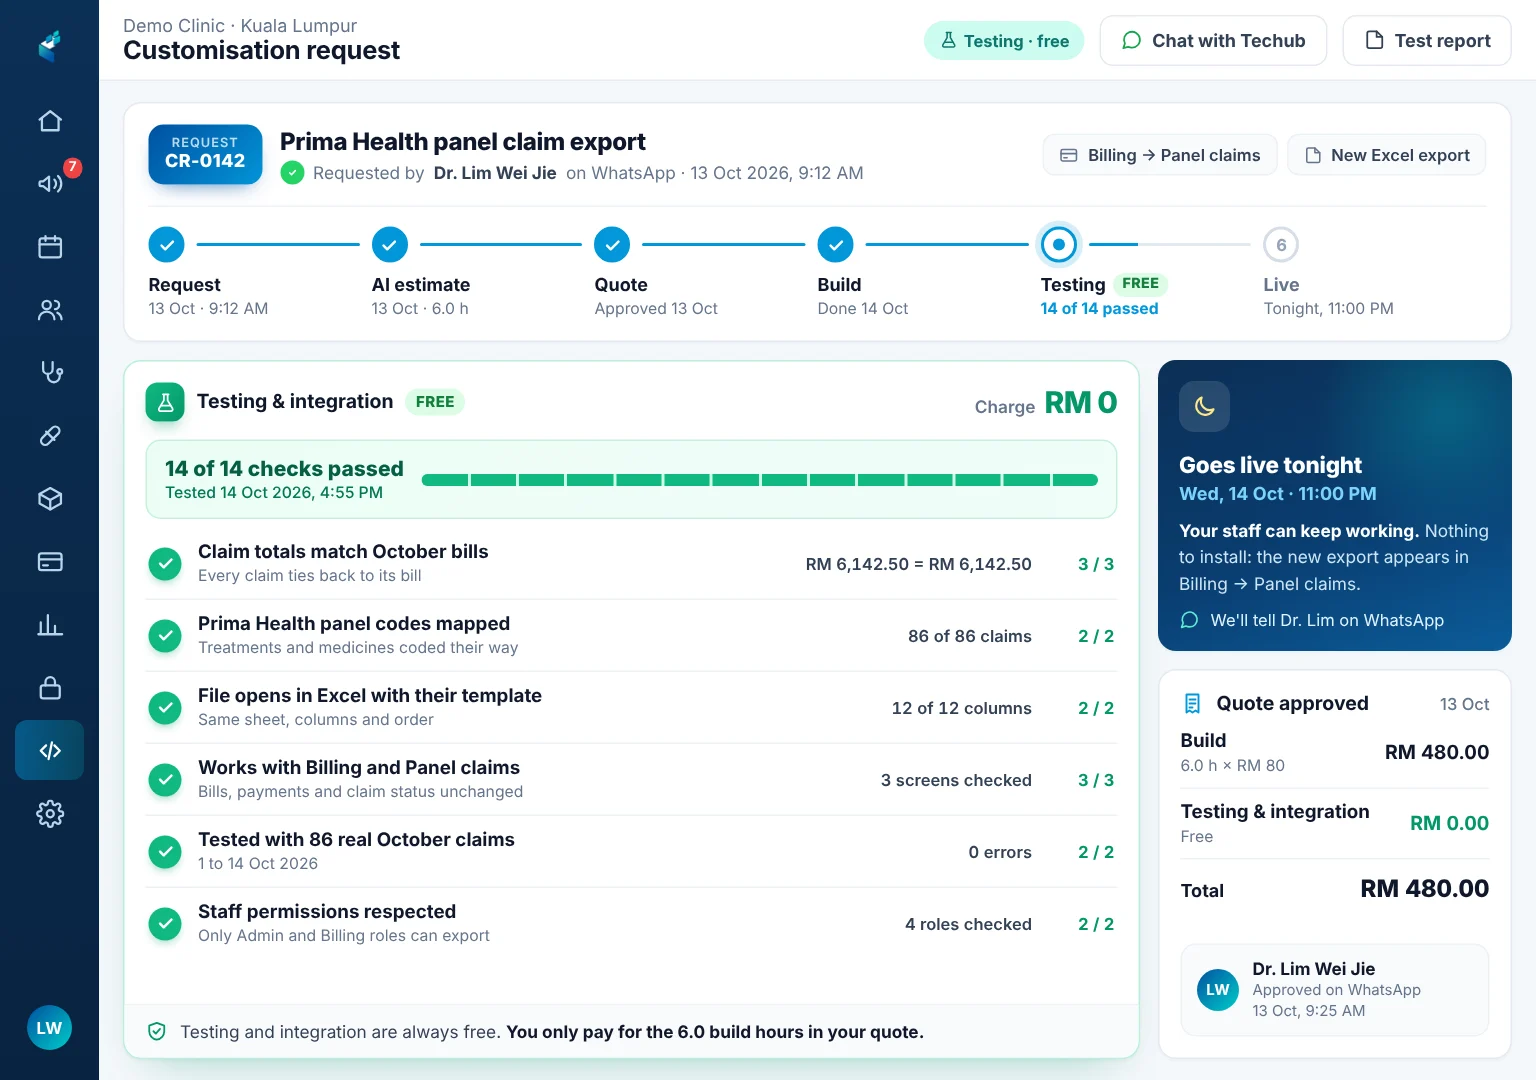This screenshot has height=1080, width=1536.
Task: Open Chat with Techub
Action: pos(1213,41)
